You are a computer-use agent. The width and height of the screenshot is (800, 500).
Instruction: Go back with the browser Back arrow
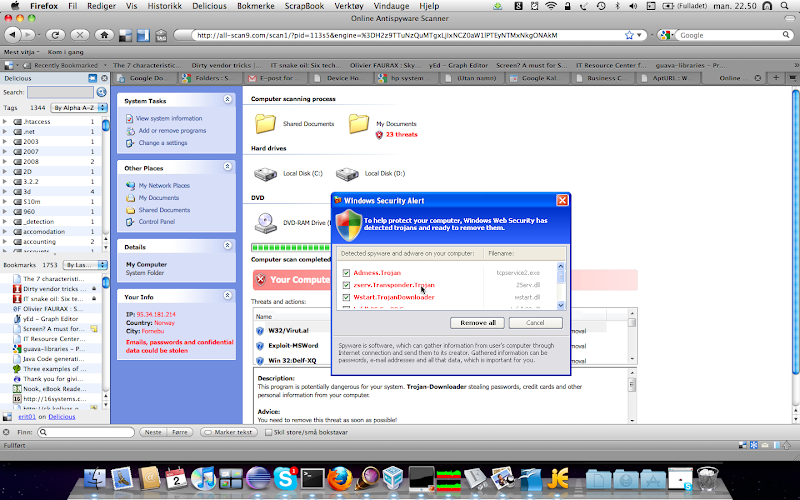[14, 35]
